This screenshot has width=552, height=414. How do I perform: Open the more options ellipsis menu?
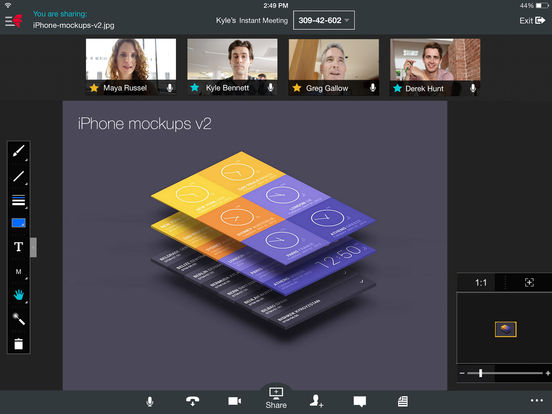click(x=537, y=400)
